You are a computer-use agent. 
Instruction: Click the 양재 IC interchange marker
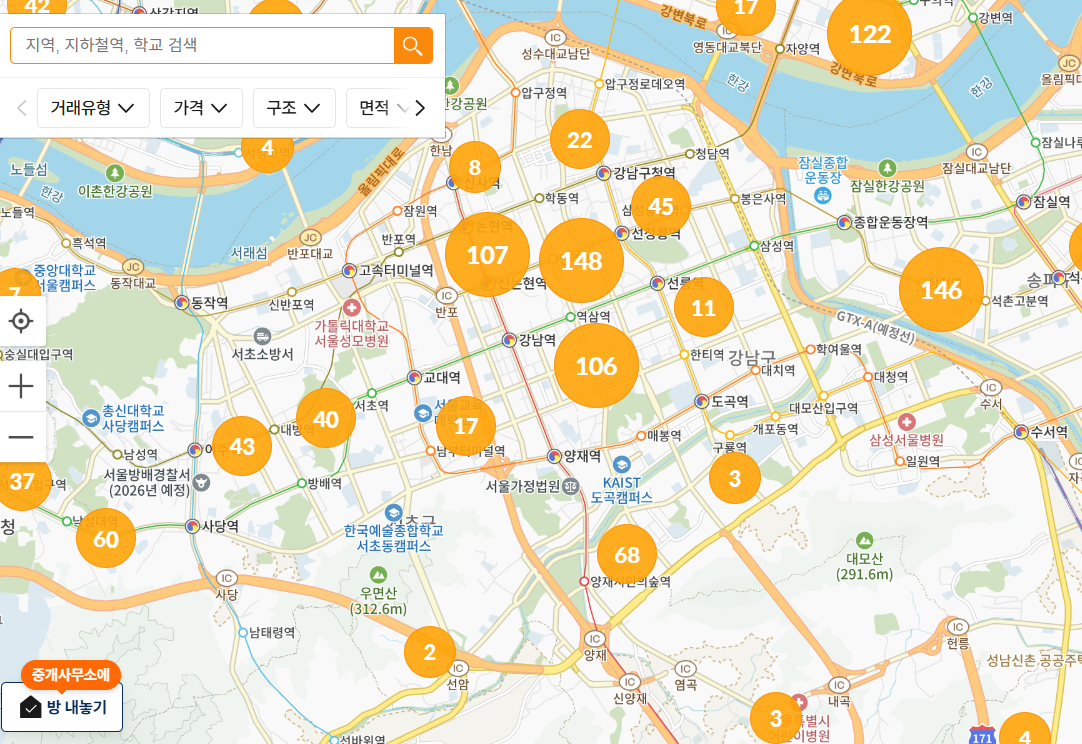[594, 639]
